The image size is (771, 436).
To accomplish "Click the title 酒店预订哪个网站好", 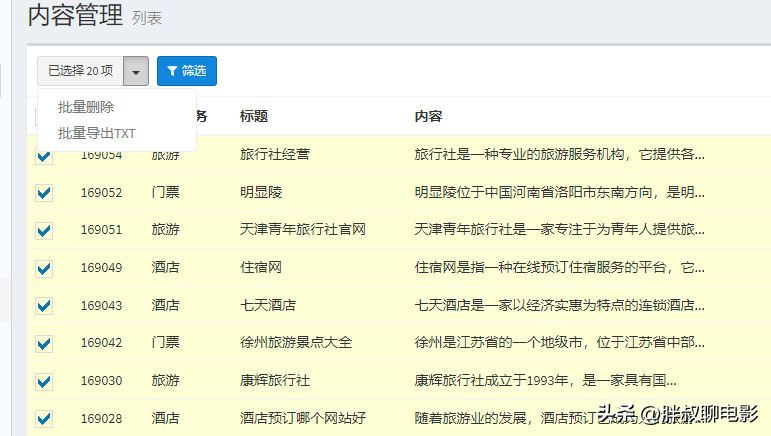I will (x=303, y=418).
